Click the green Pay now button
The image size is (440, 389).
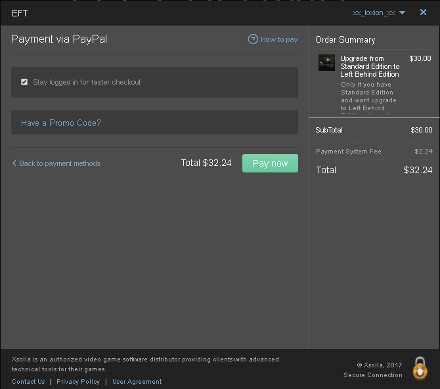click(270, 163)
